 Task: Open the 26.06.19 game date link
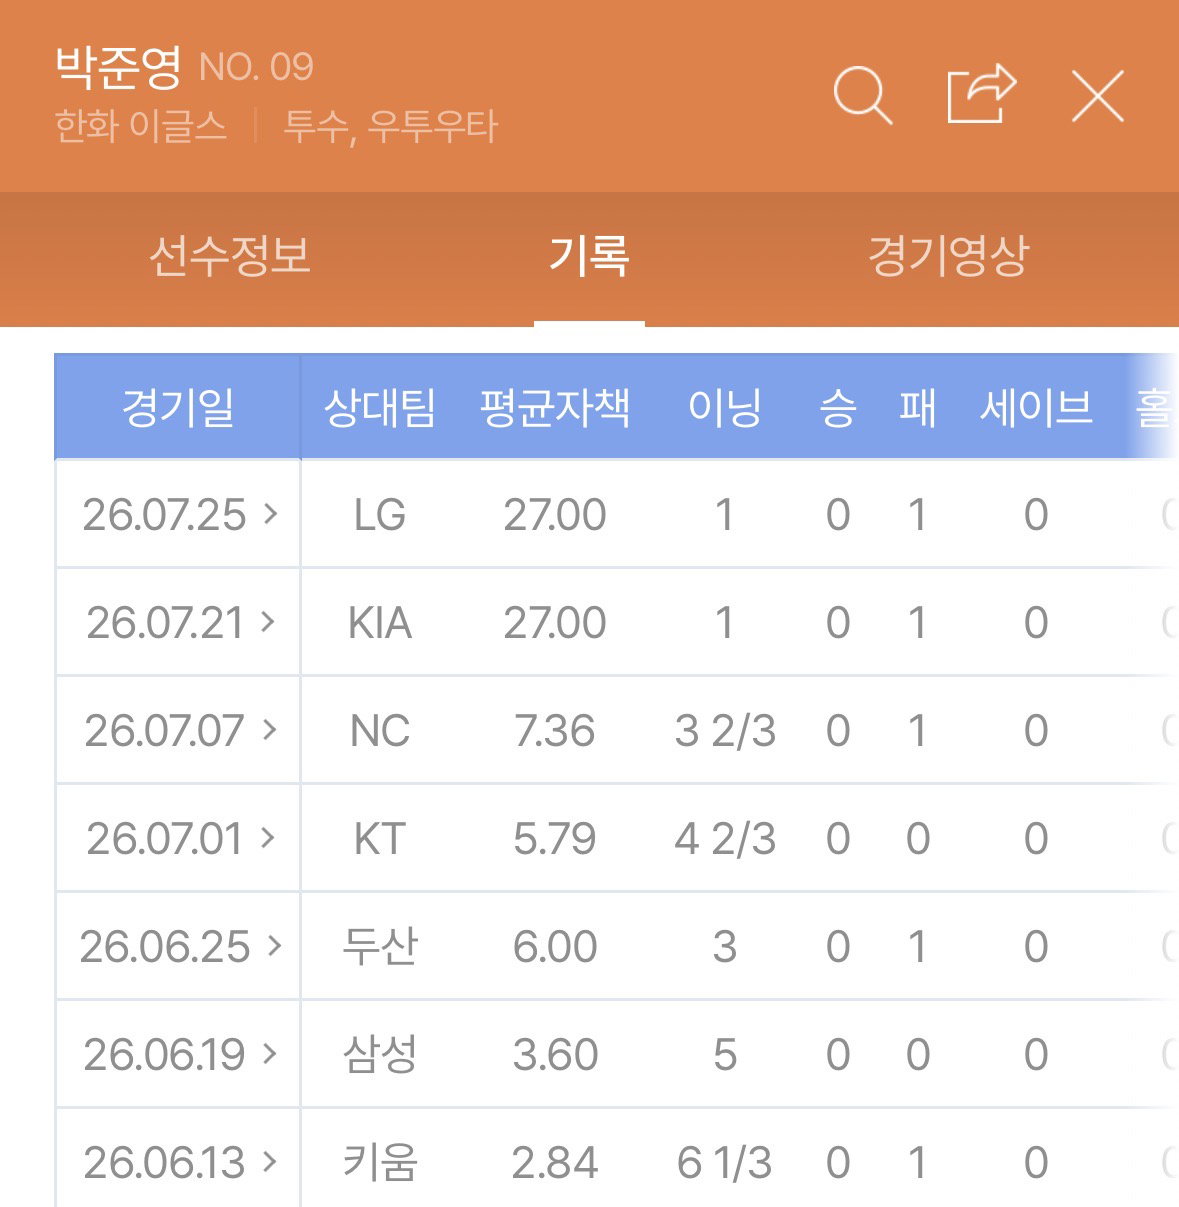[x=180, y=1054]
